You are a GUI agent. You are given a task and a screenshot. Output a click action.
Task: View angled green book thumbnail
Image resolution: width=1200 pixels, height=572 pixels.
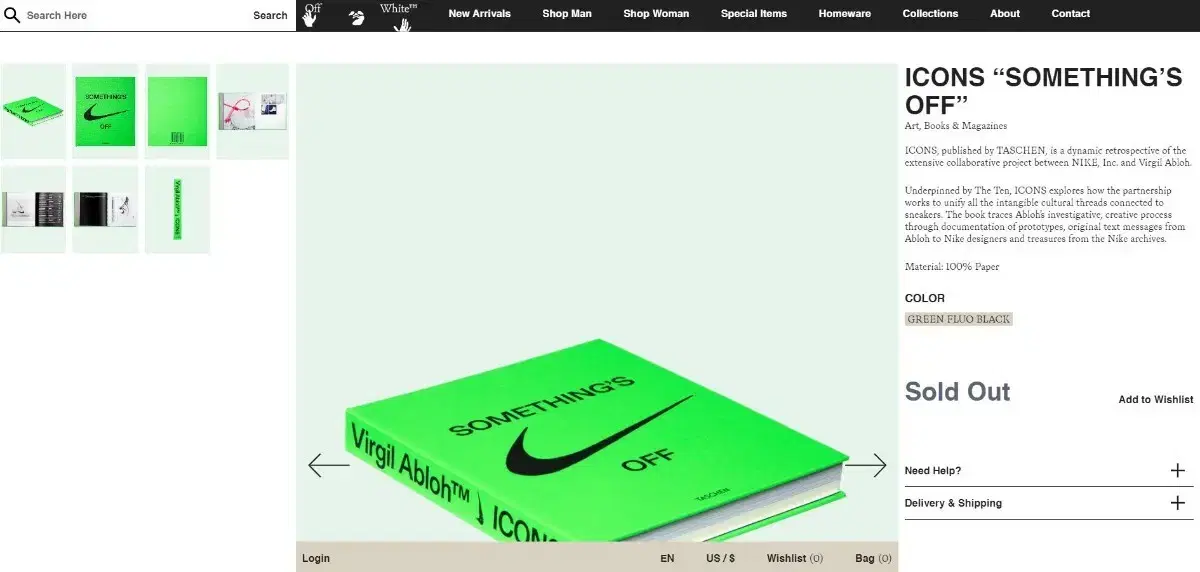coord(33,111)
